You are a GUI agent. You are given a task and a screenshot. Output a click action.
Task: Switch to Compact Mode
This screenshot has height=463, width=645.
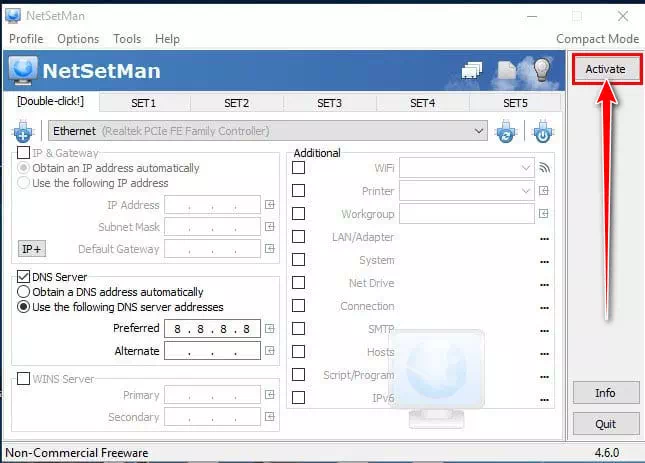click(597, 39)
